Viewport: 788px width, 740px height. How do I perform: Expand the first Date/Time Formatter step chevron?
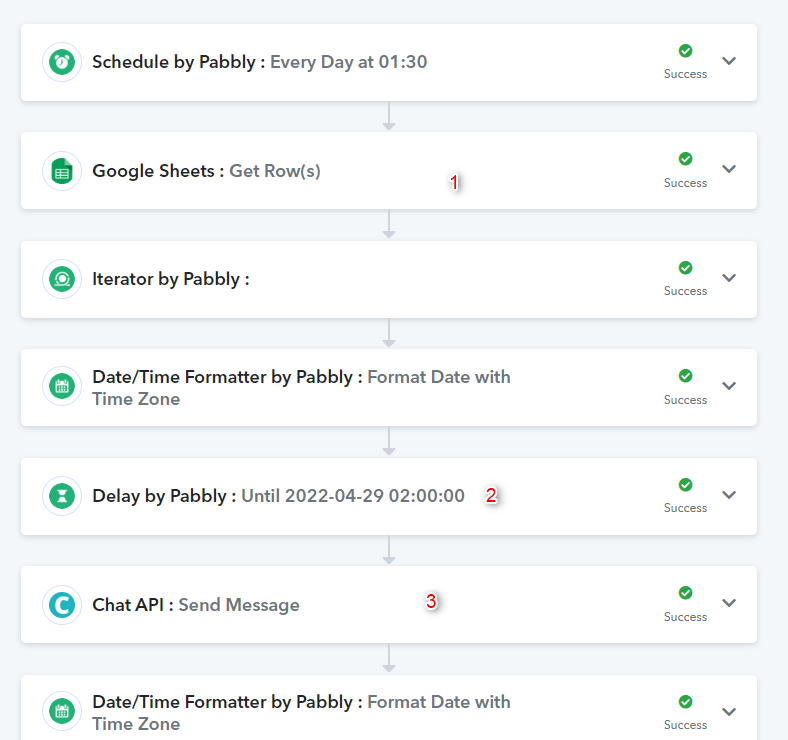tap(729, 386)
